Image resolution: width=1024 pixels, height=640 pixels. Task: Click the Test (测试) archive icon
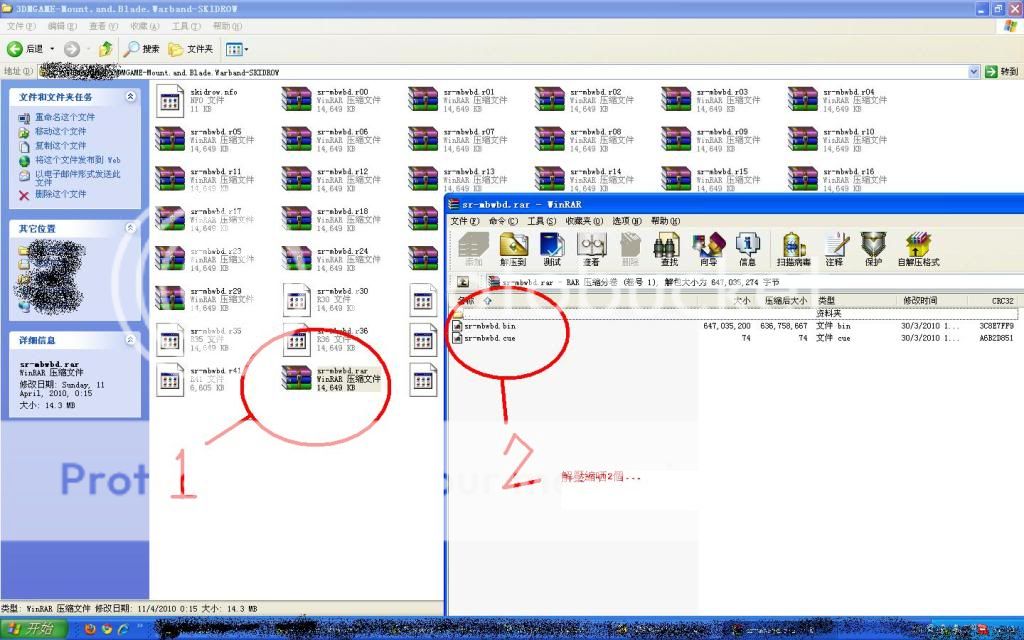coord(551,248)
